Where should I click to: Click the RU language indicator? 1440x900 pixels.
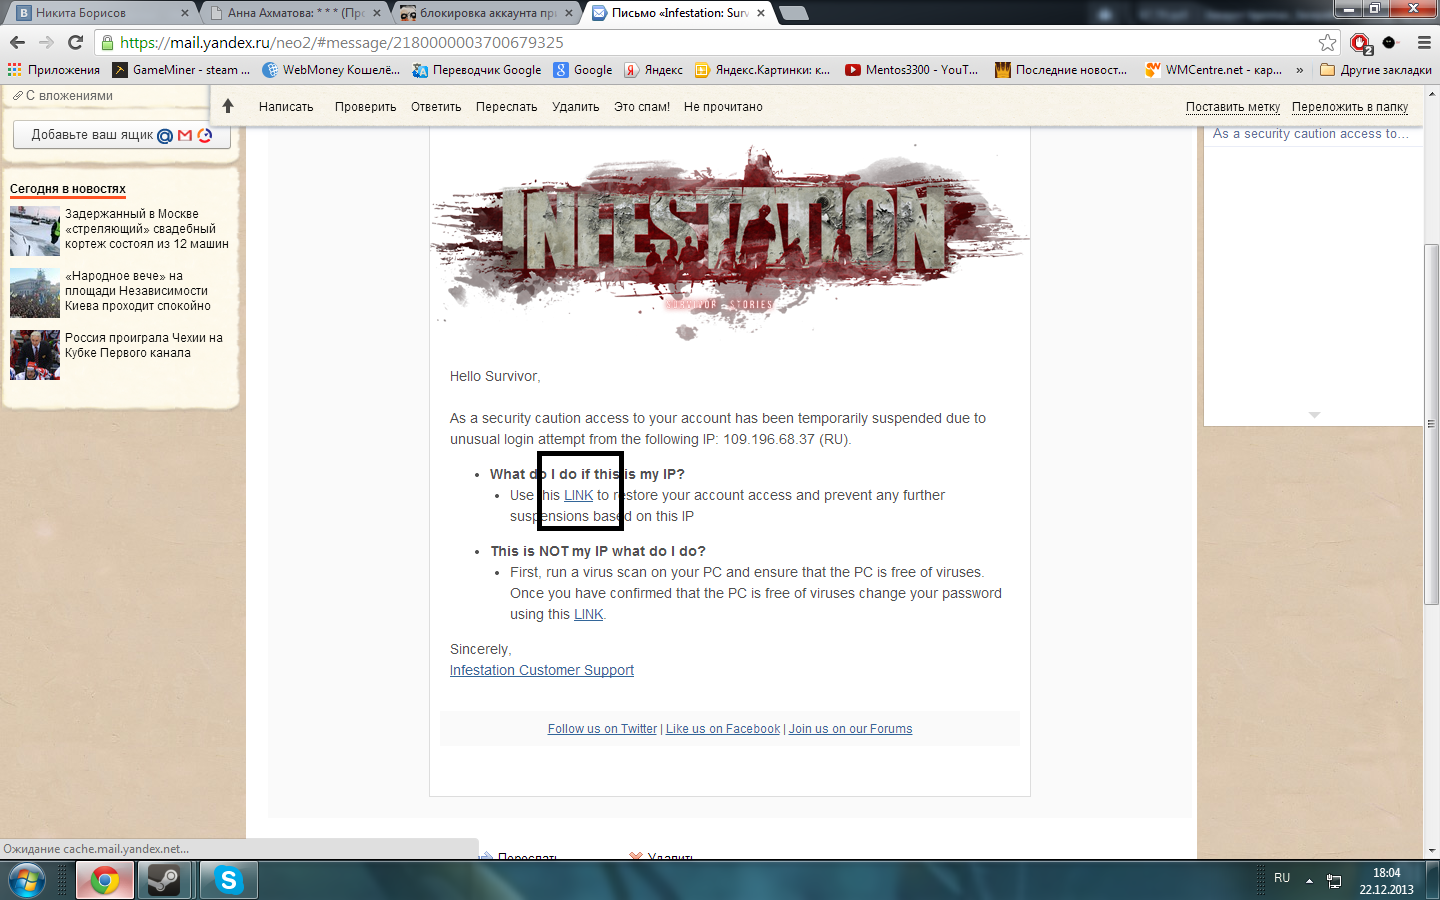point(1282,878)
